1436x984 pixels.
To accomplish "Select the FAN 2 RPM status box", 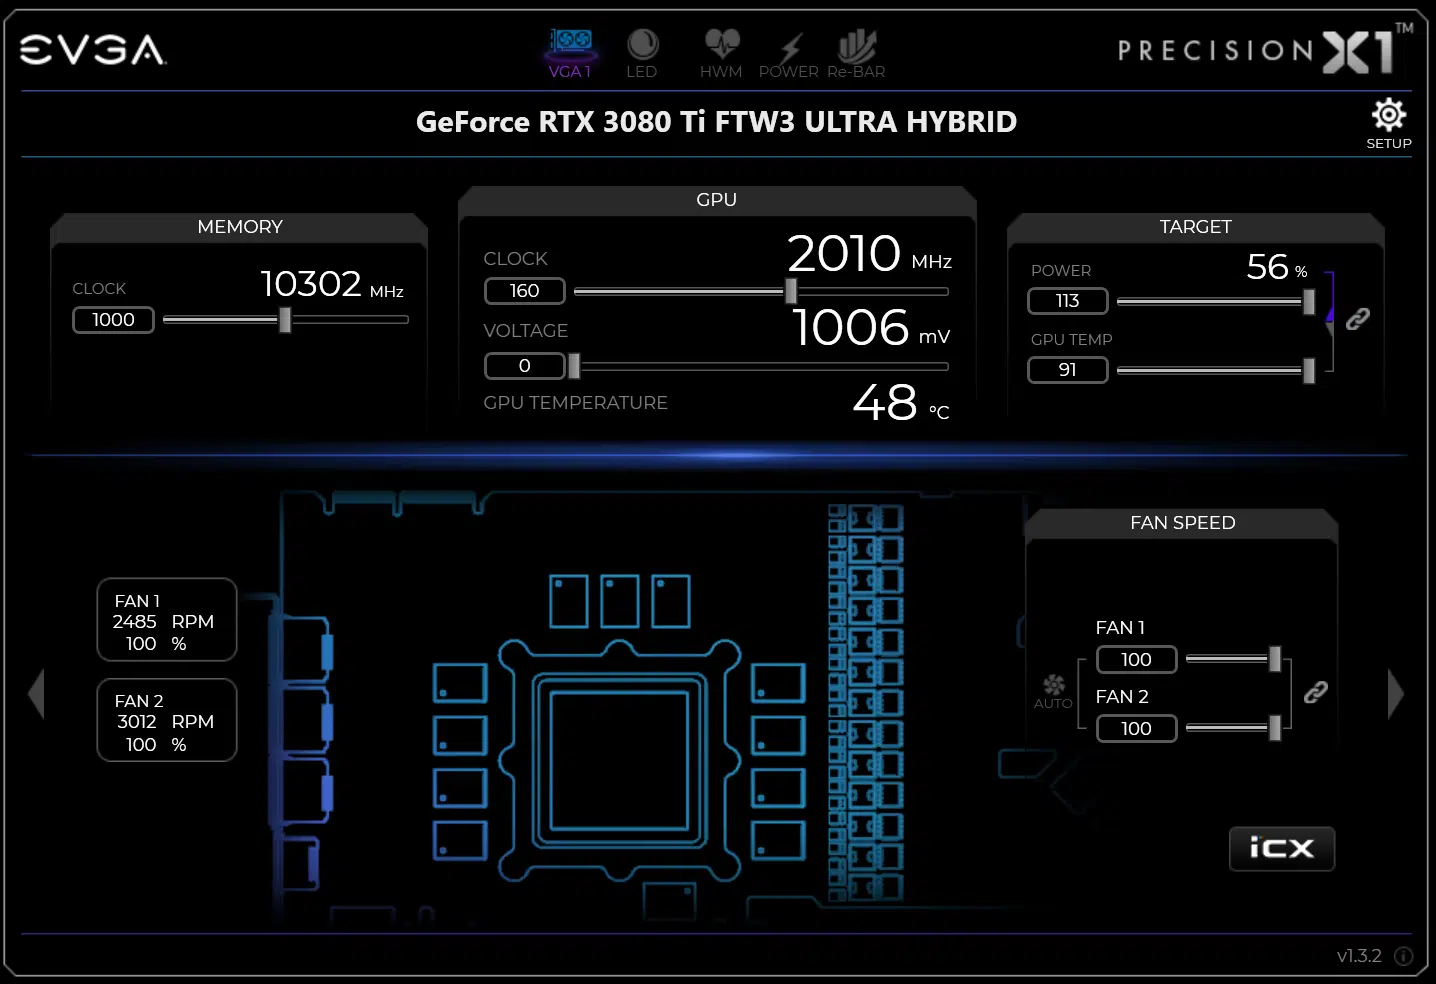I will pos(167,720).
